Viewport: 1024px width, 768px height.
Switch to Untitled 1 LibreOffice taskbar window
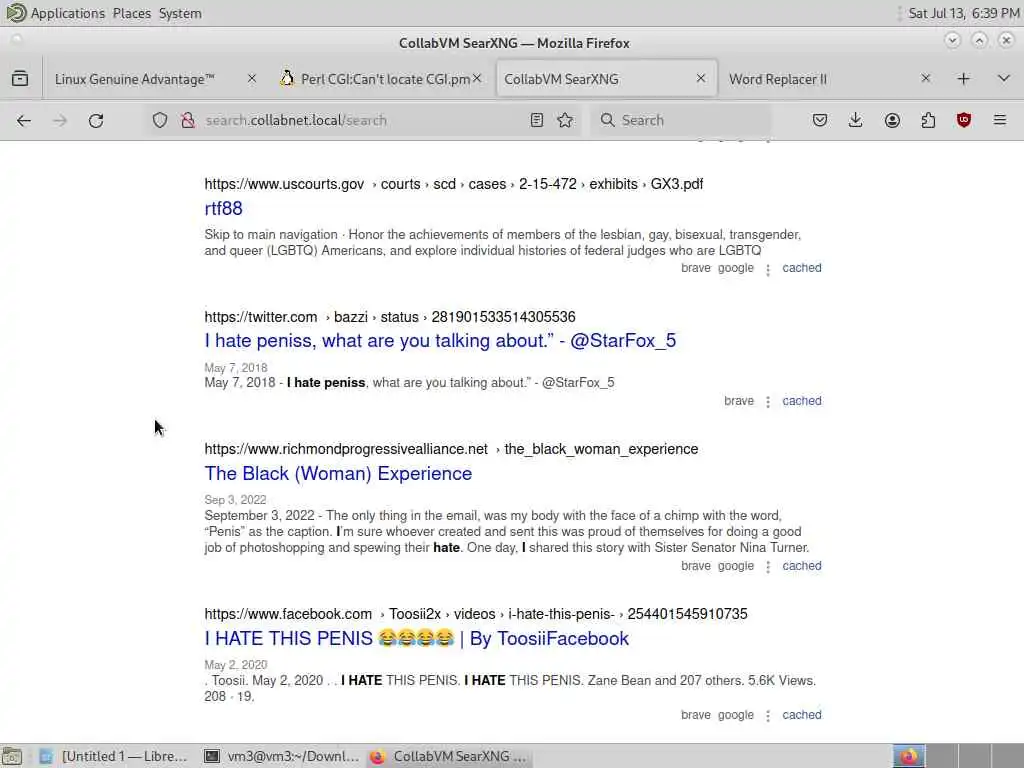114,756
